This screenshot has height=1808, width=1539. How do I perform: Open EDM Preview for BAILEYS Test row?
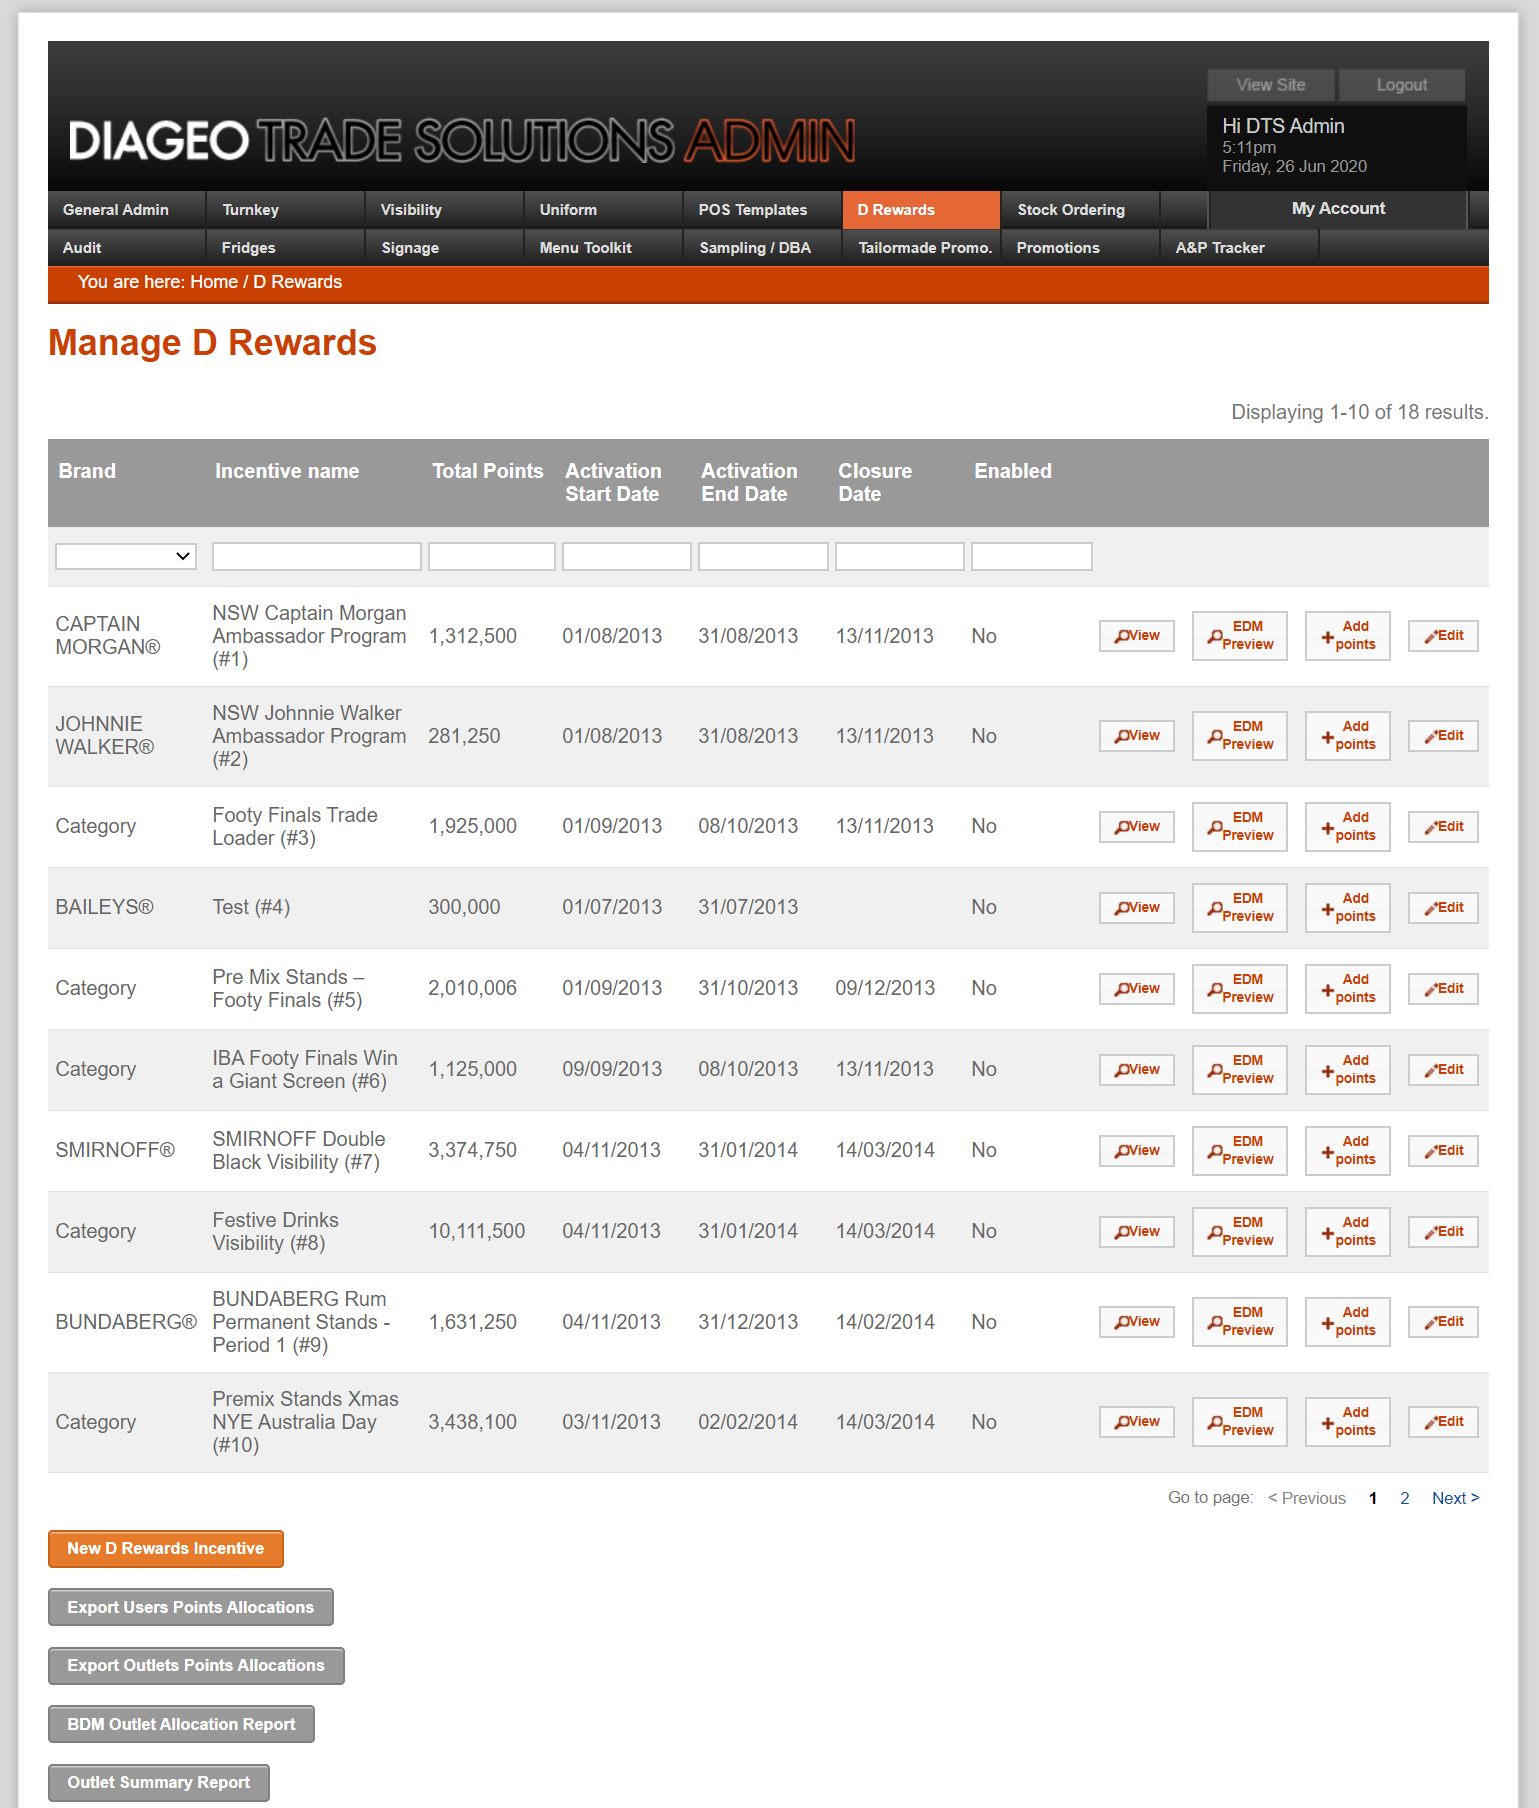(1239, 908)
